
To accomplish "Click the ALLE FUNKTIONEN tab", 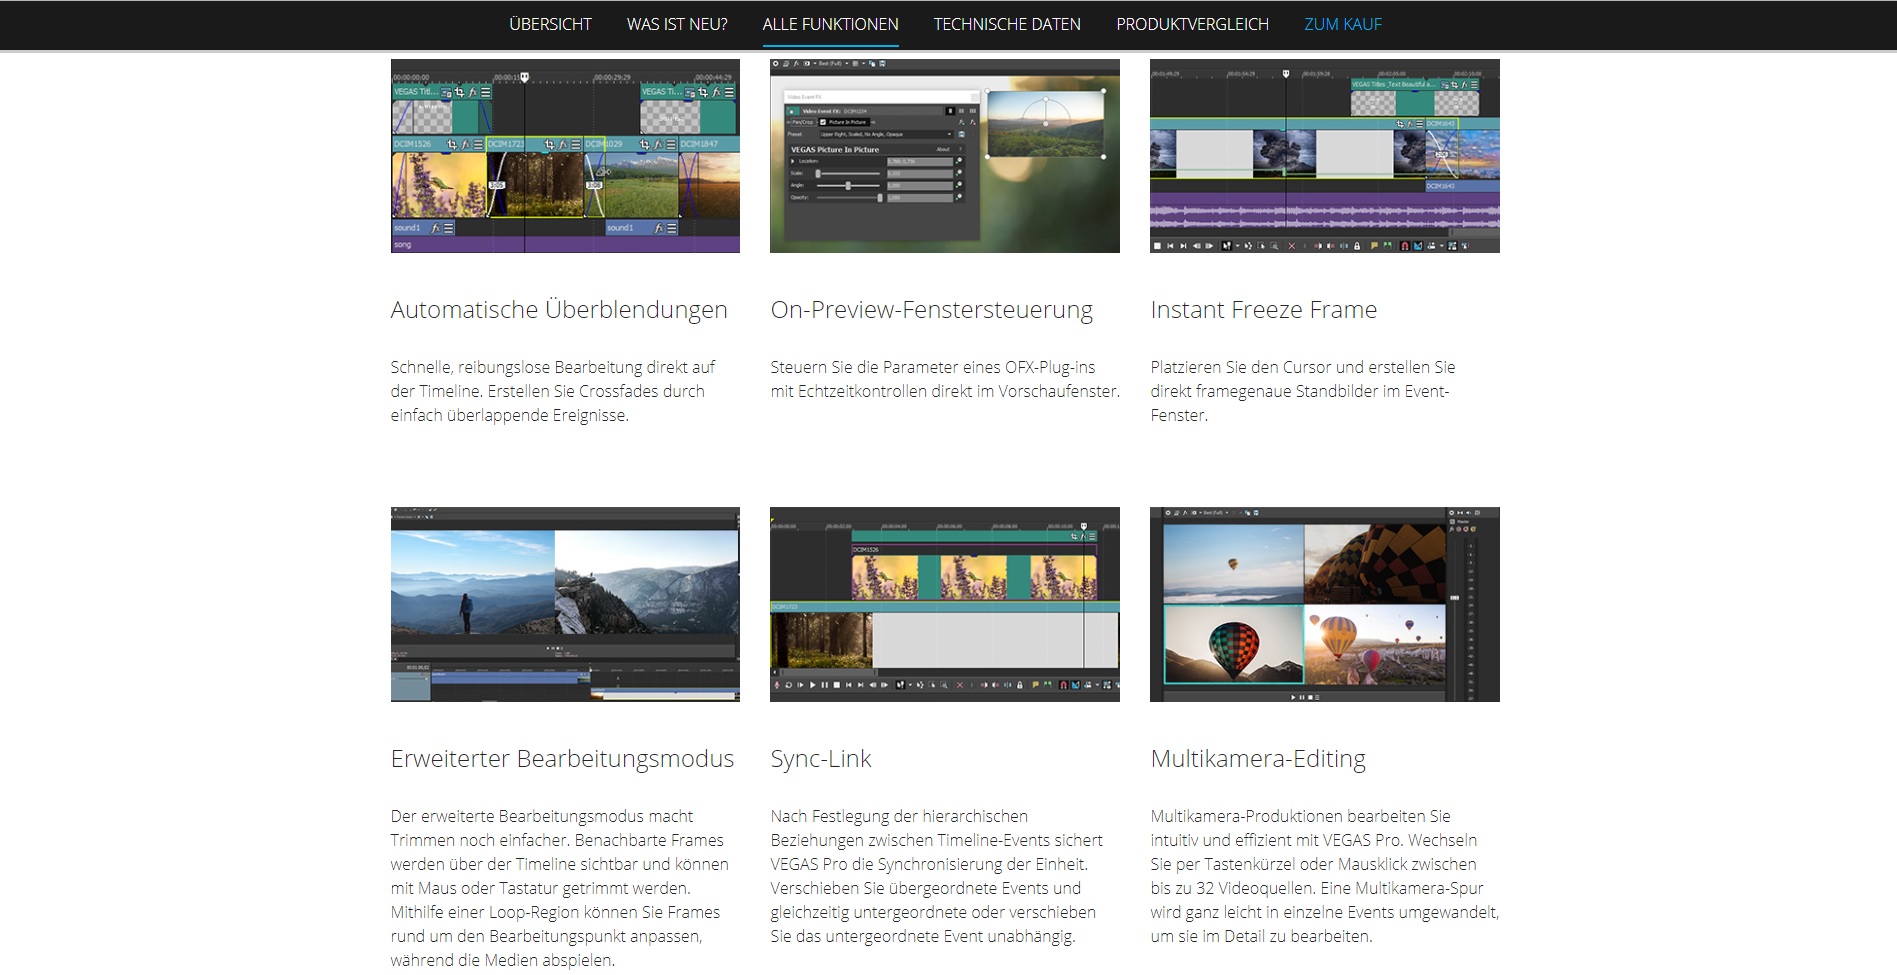I will [x=830, y=24].
